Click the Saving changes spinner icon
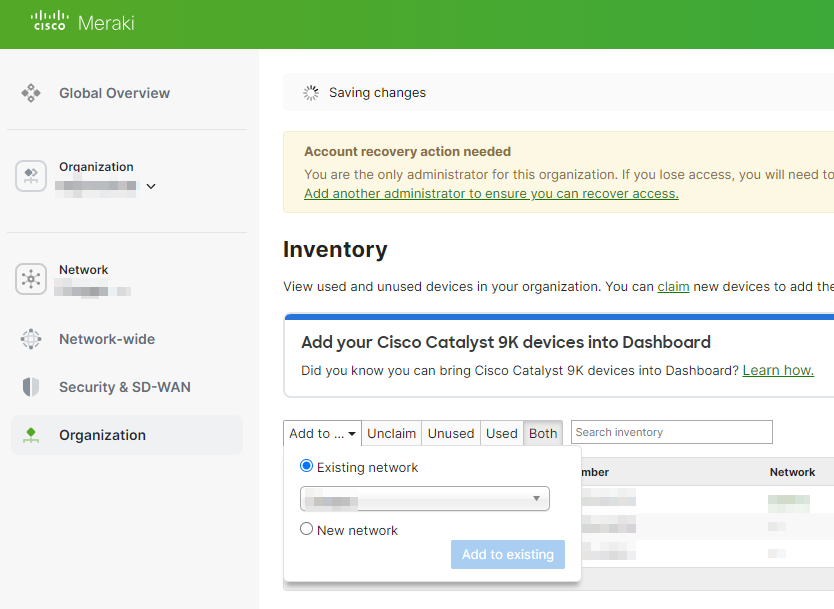 click(310, 92)
